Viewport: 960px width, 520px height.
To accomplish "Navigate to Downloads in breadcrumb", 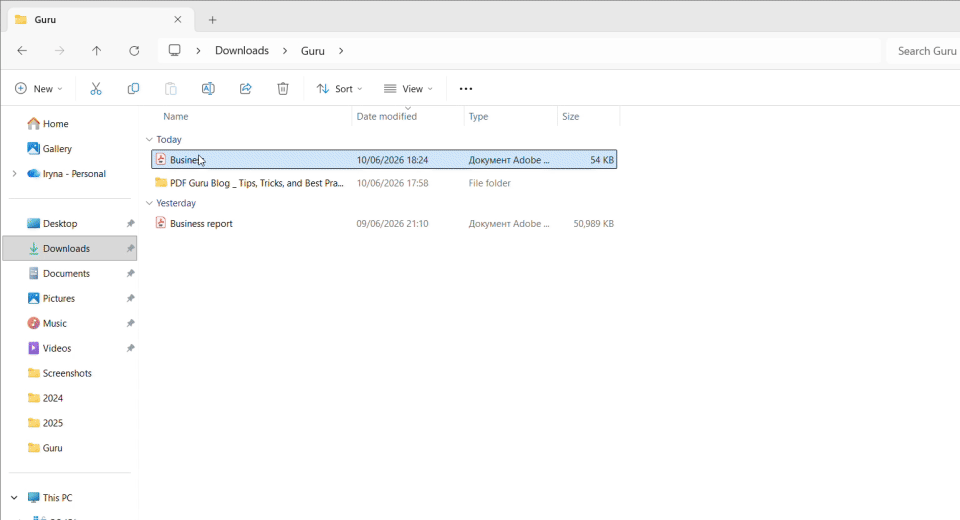I will 242,51.
